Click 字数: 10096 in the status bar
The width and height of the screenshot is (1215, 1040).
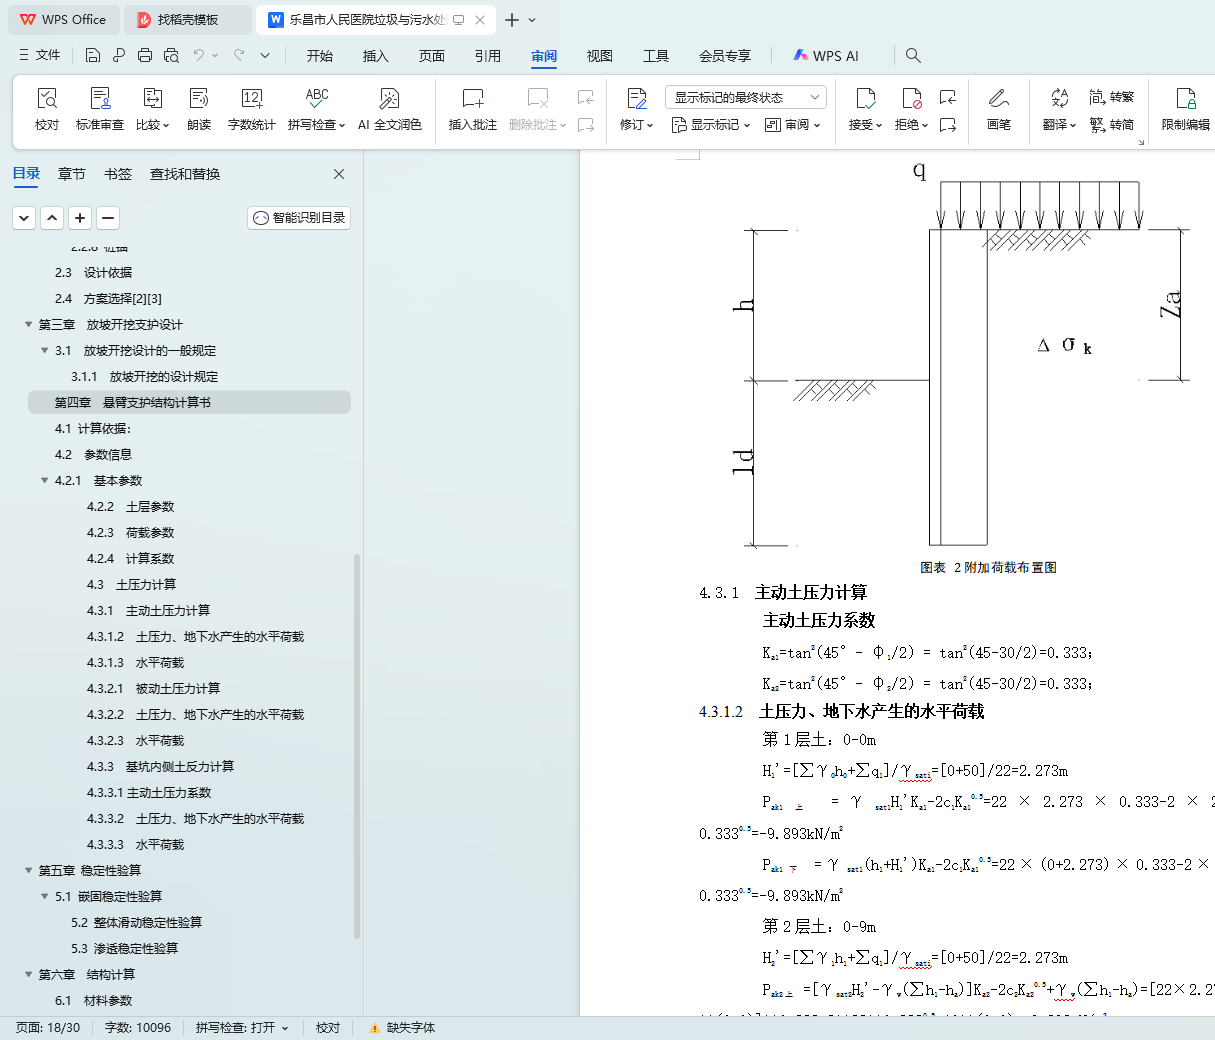138,1028
